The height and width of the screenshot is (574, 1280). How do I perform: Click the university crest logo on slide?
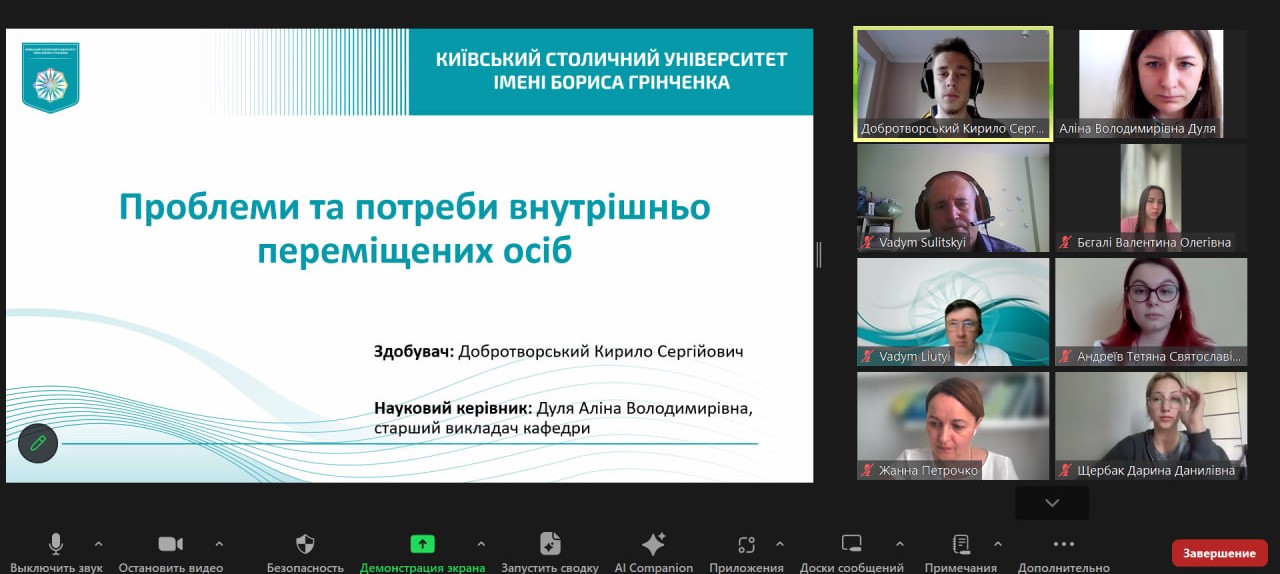point(50,77)
